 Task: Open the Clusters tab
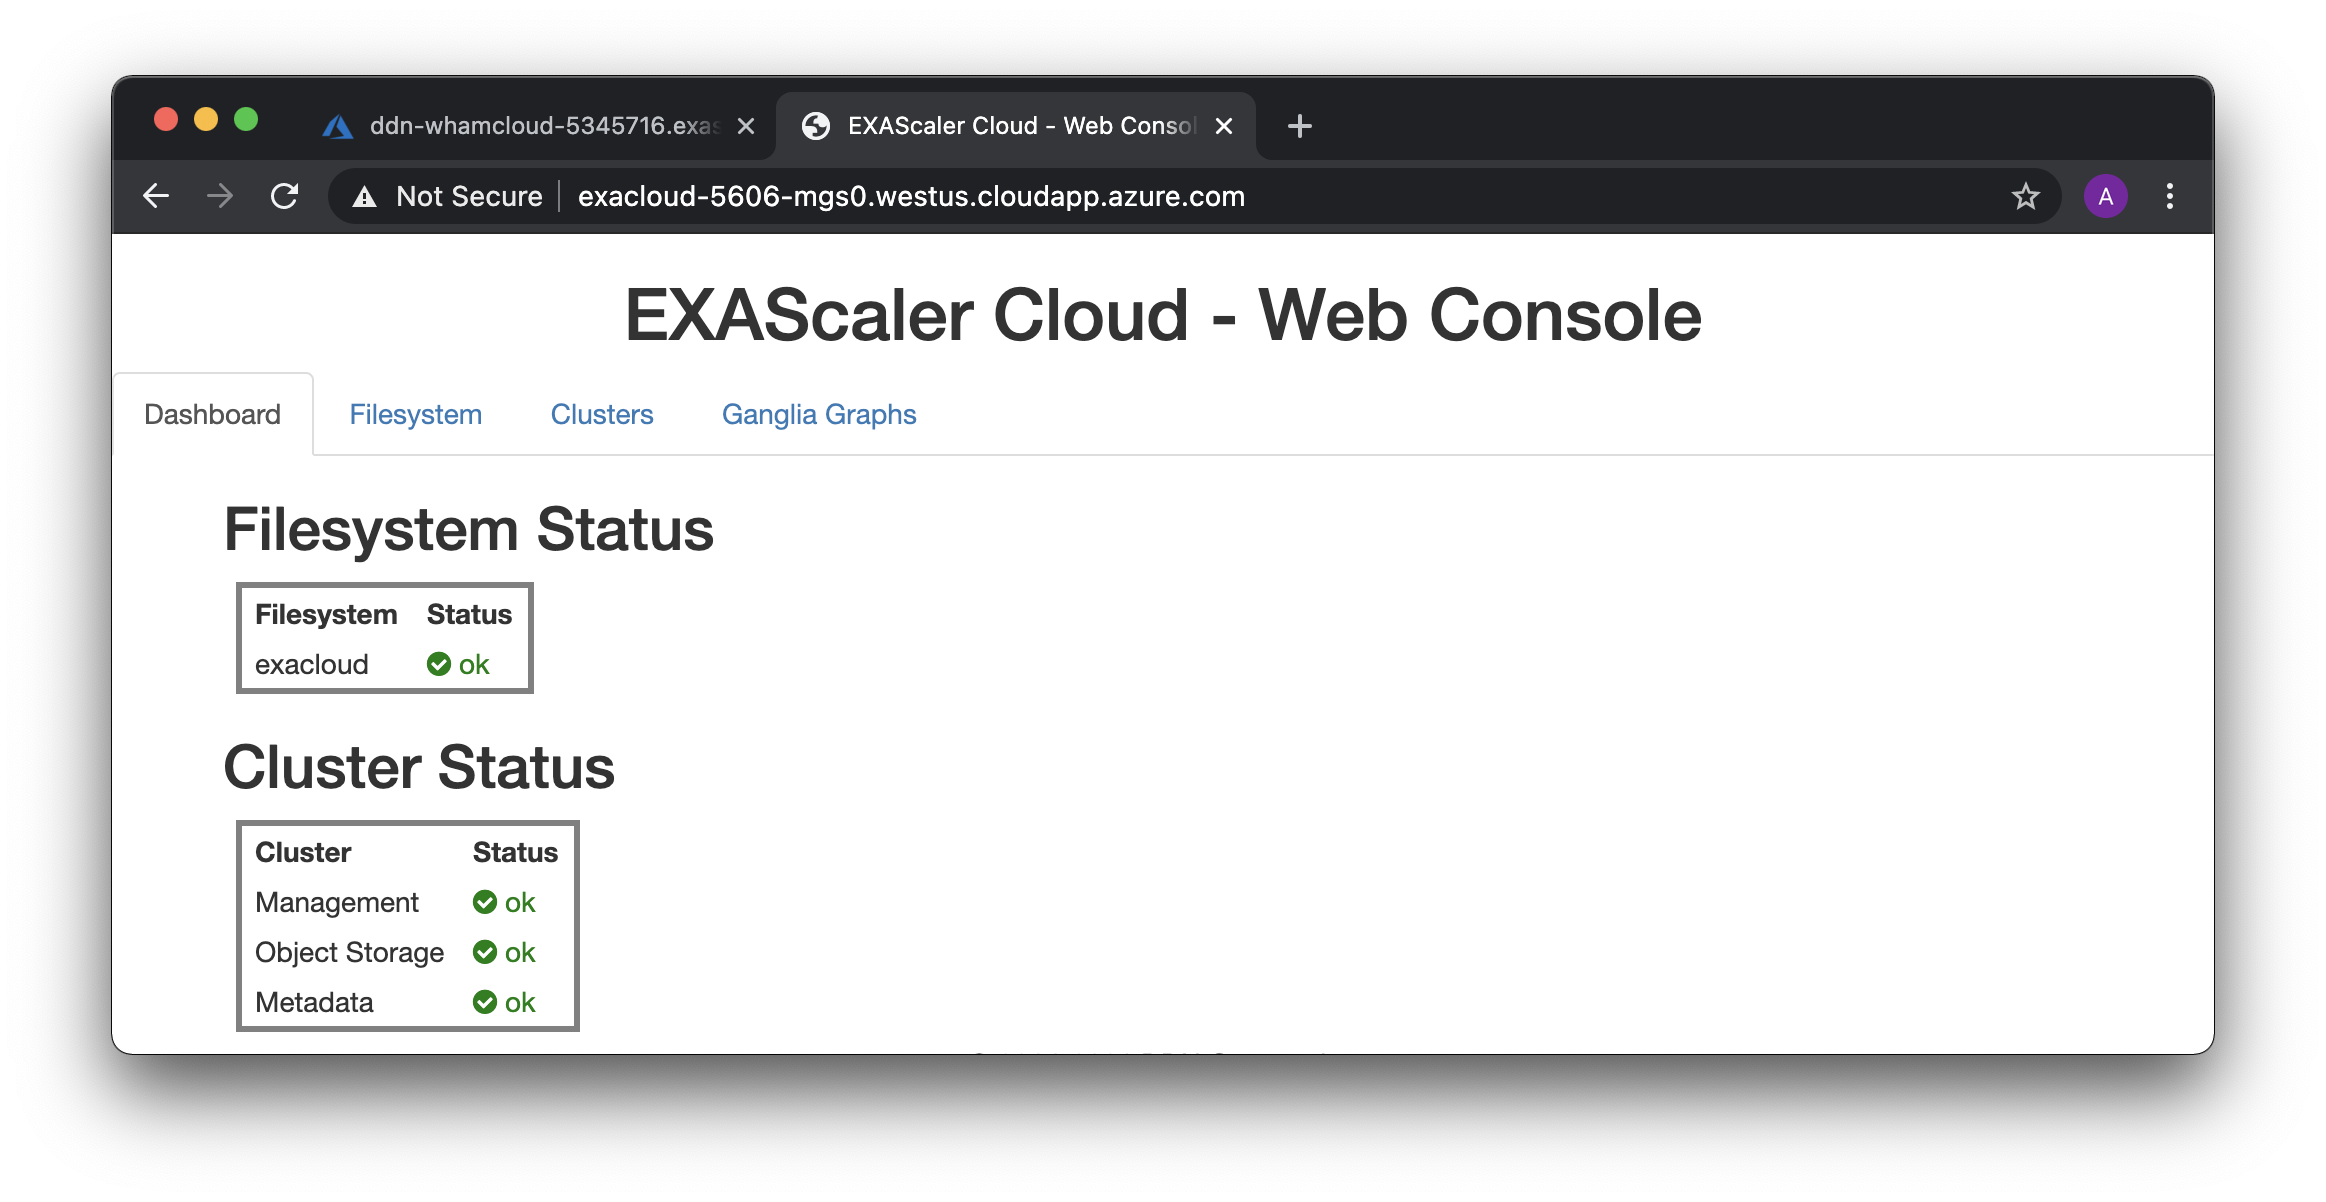601,414
